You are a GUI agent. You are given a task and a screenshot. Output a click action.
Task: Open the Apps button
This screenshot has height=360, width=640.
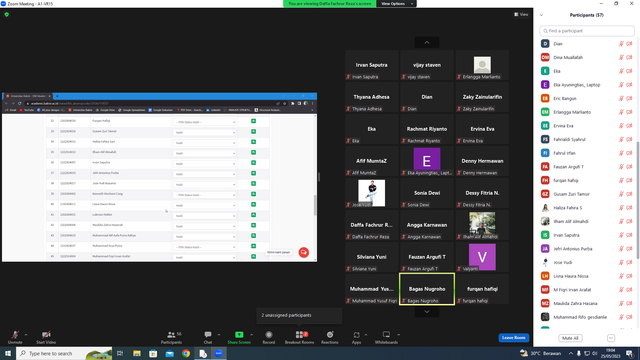point(356,337)
